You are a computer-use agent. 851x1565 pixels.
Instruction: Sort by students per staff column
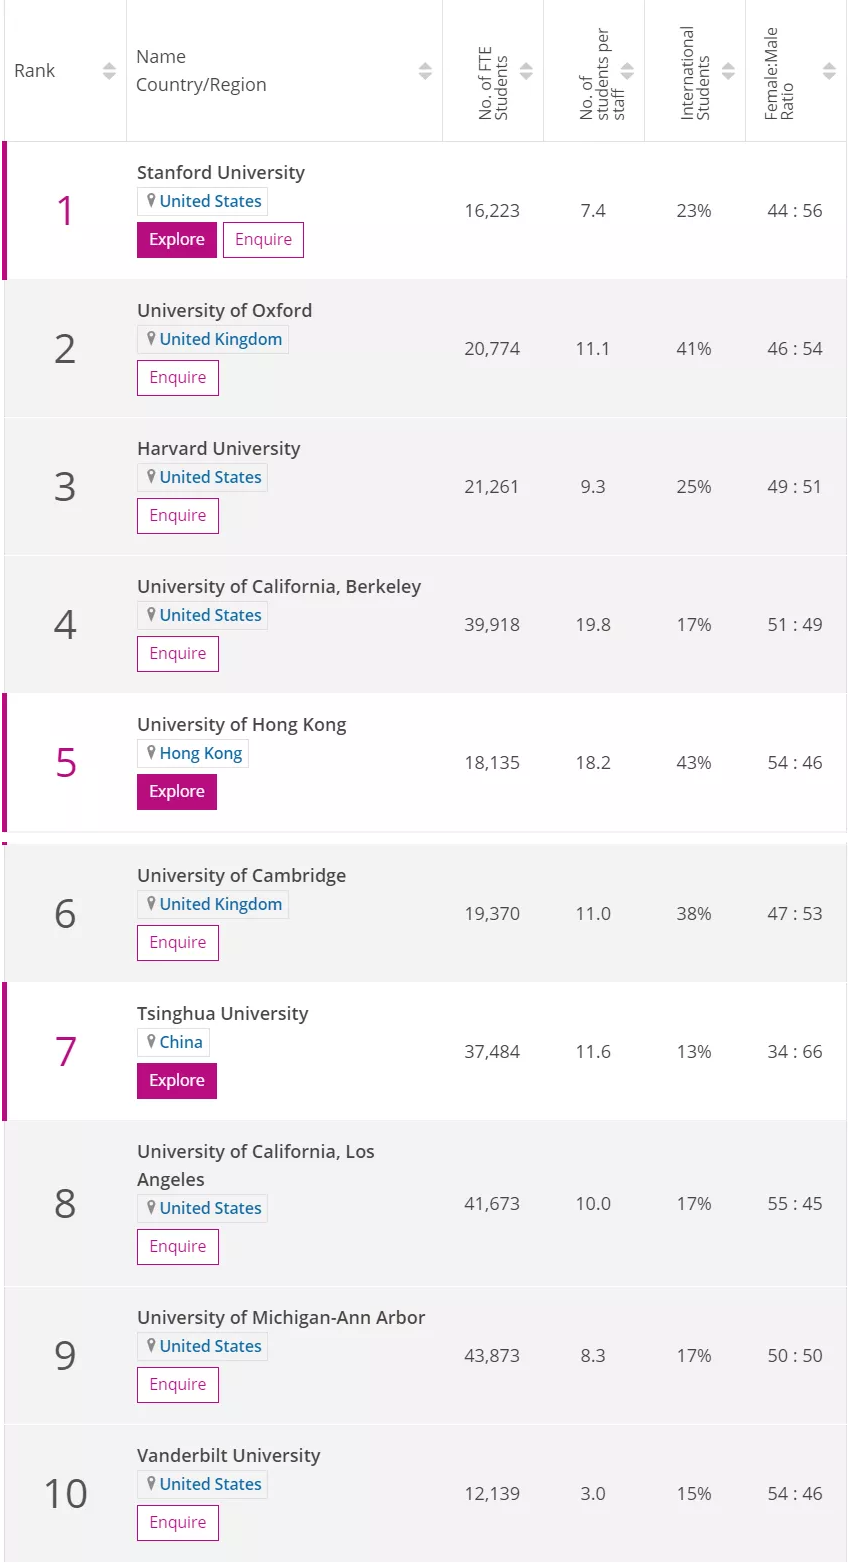click(627, 71)
